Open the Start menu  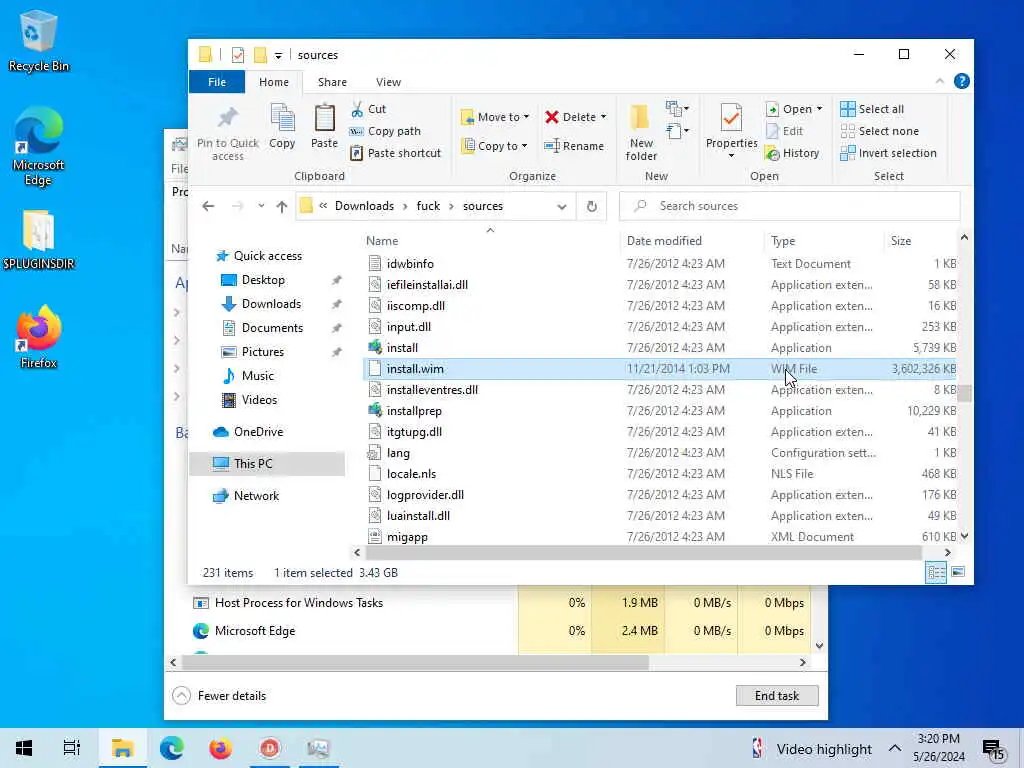coord(24,748)
